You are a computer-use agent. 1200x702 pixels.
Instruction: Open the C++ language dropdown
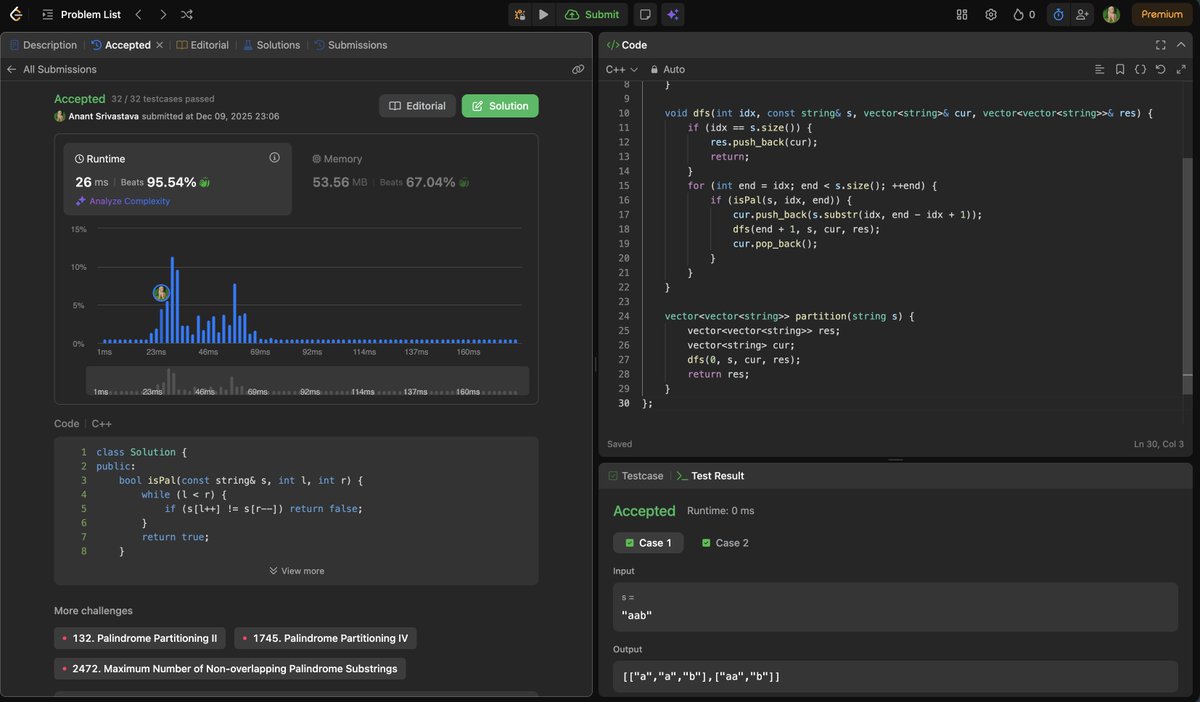[x=622, y=69]
